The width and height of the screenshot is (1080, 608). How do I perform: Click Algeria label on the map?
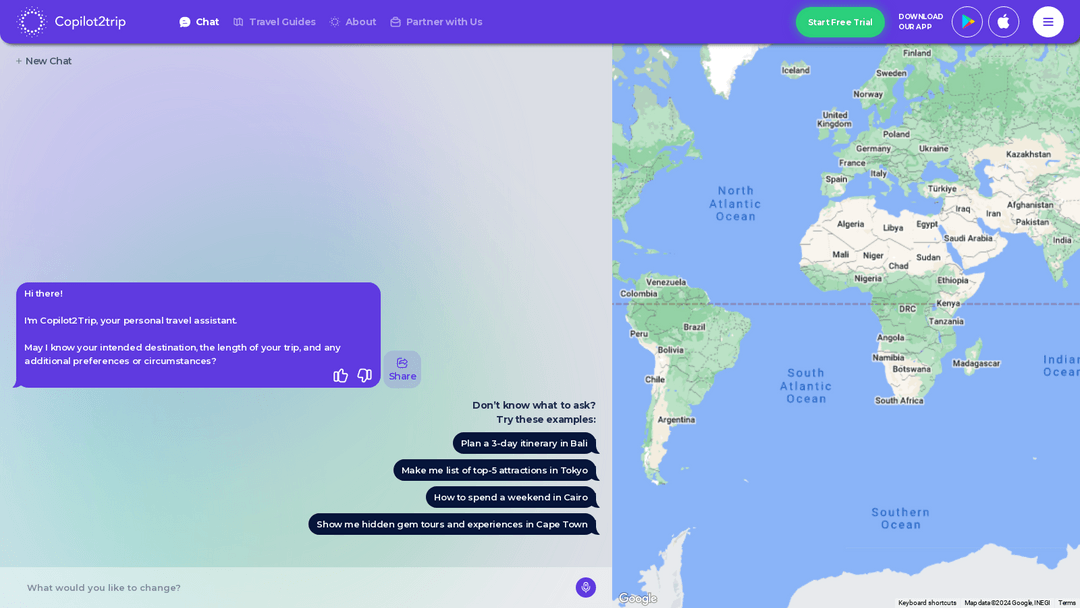(850, 224)
